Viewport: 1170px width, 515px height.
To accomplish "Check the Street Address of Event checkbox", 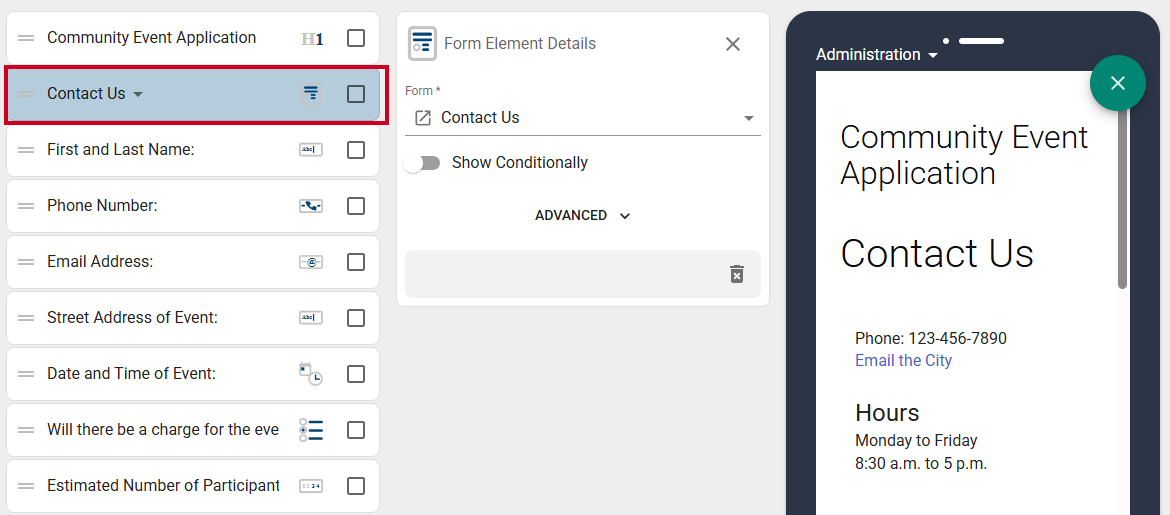I will pos(356,318).
